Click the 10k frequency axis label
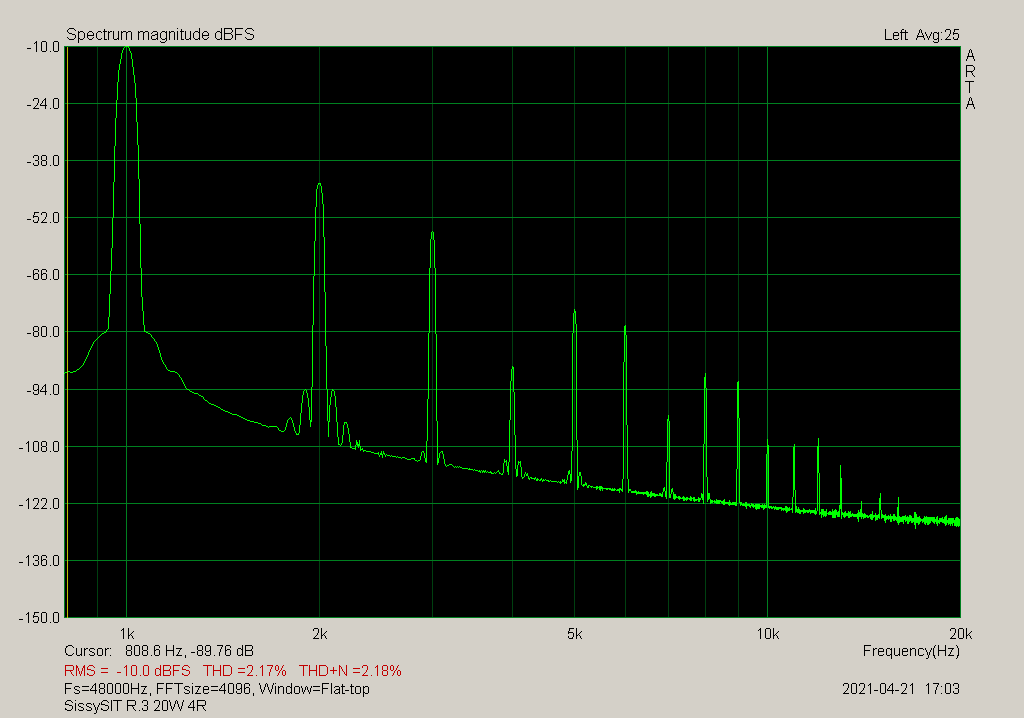Viewport: 1024px width, 718px height. pyautogui.click(x=767, y=634)
